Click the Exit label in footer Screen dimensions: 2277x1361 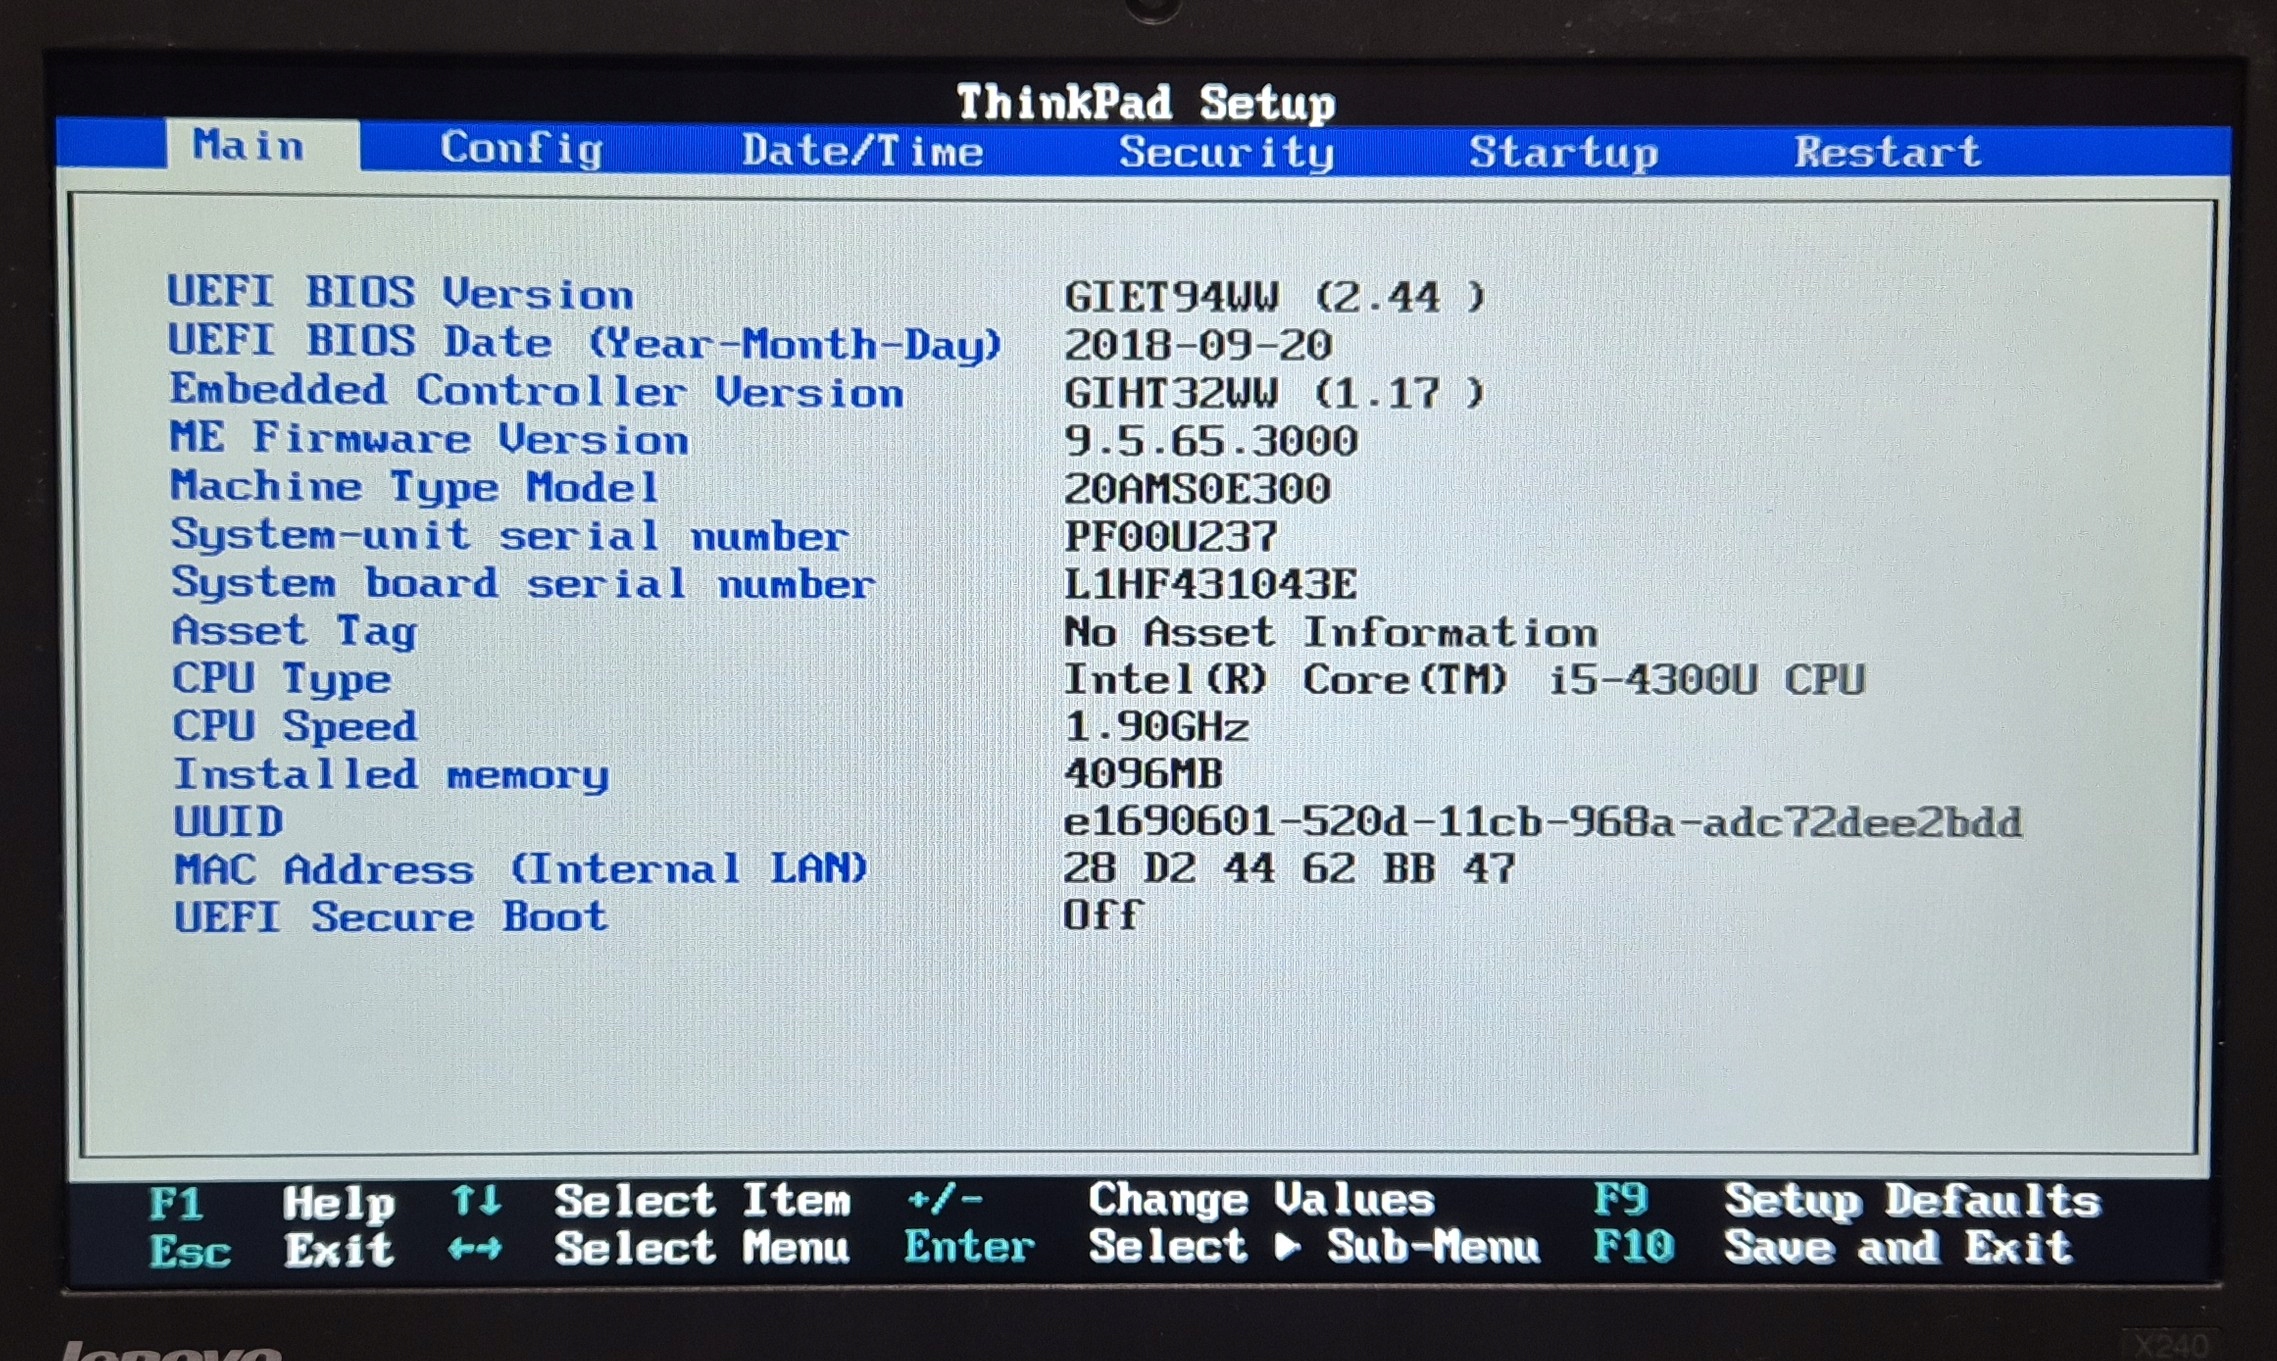pos(339,1250)
